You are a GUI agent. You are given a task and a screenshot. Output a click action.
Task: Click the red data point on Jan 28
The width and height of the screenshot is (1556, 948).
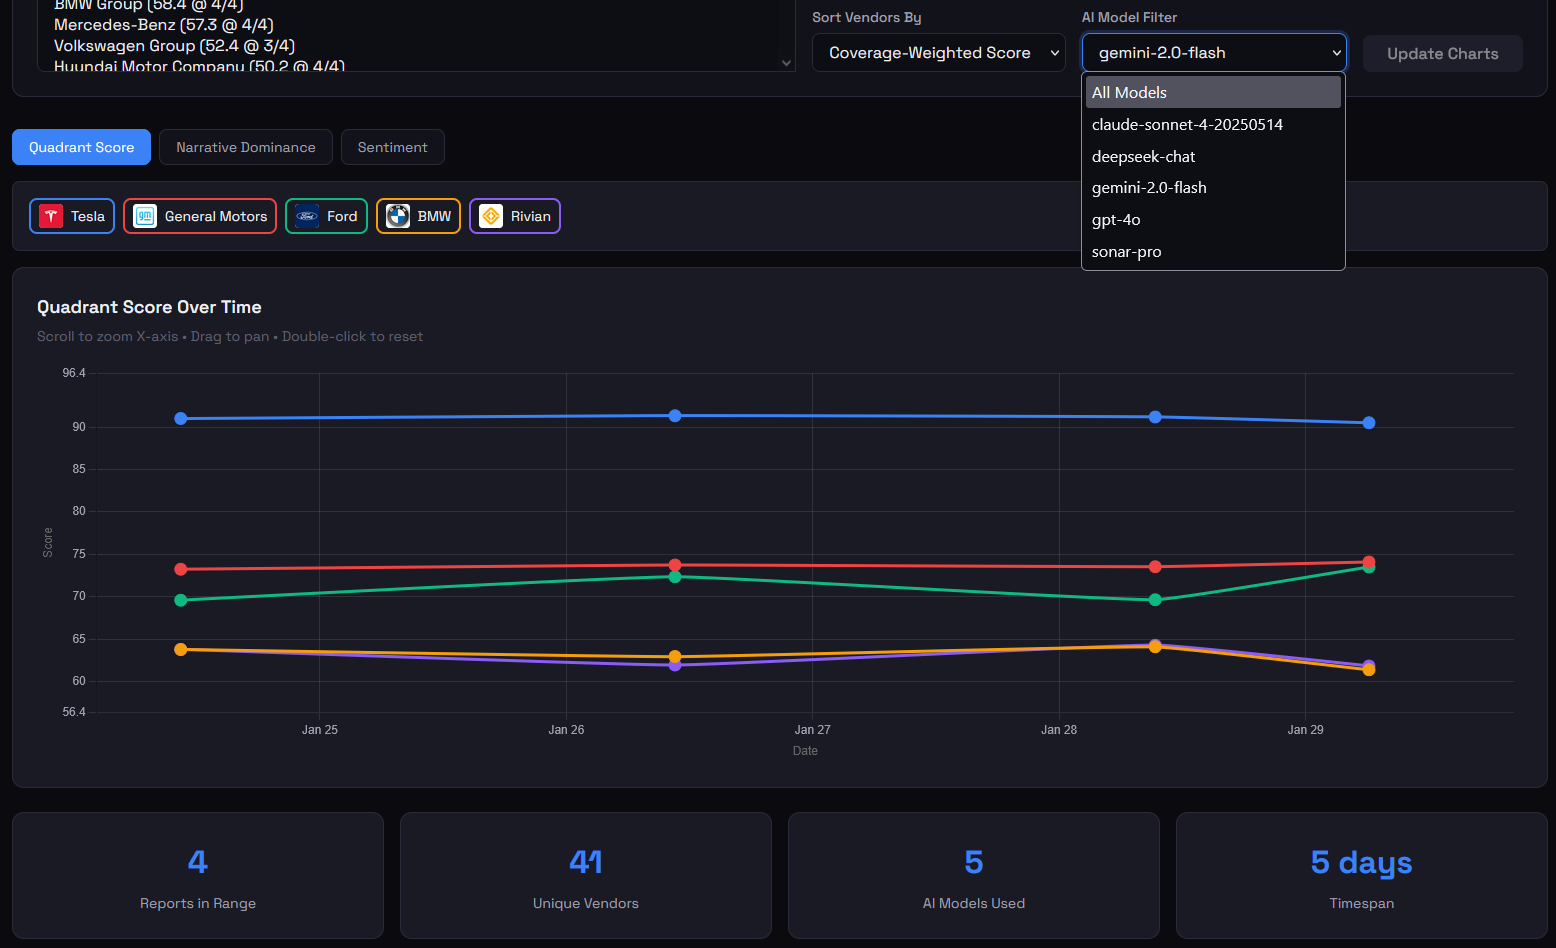pos(1156,567)
